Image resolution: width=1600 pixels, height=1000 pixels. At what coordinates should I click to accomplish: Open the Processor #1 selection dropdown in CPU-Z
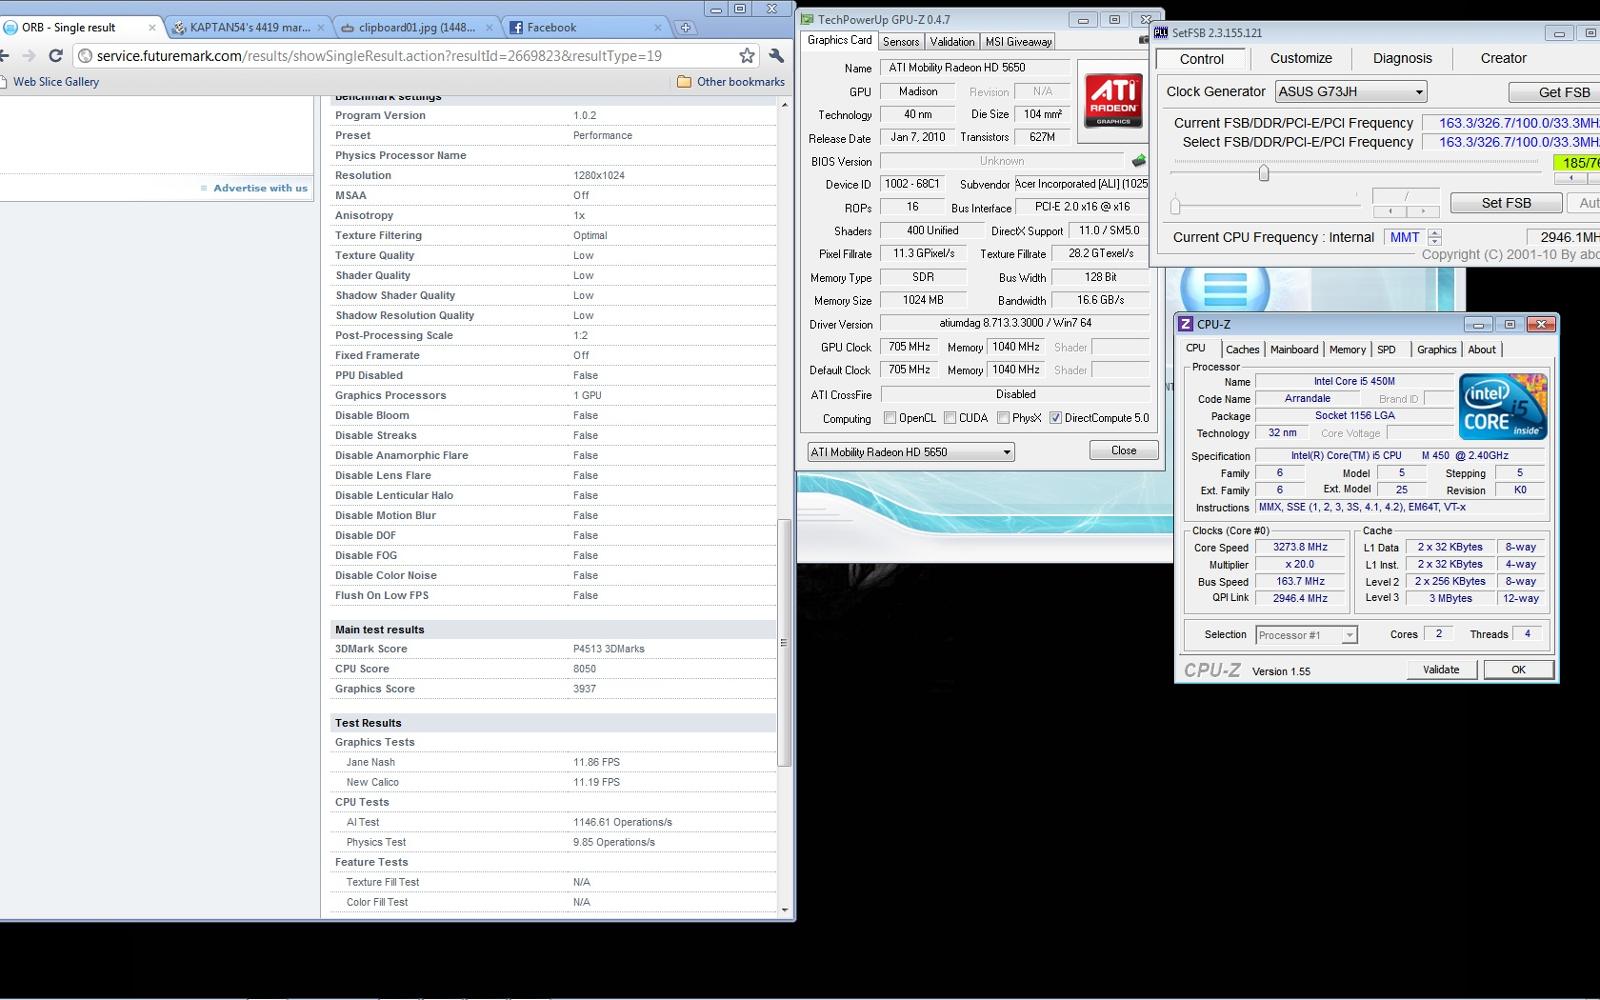[x=1306, y=635]
